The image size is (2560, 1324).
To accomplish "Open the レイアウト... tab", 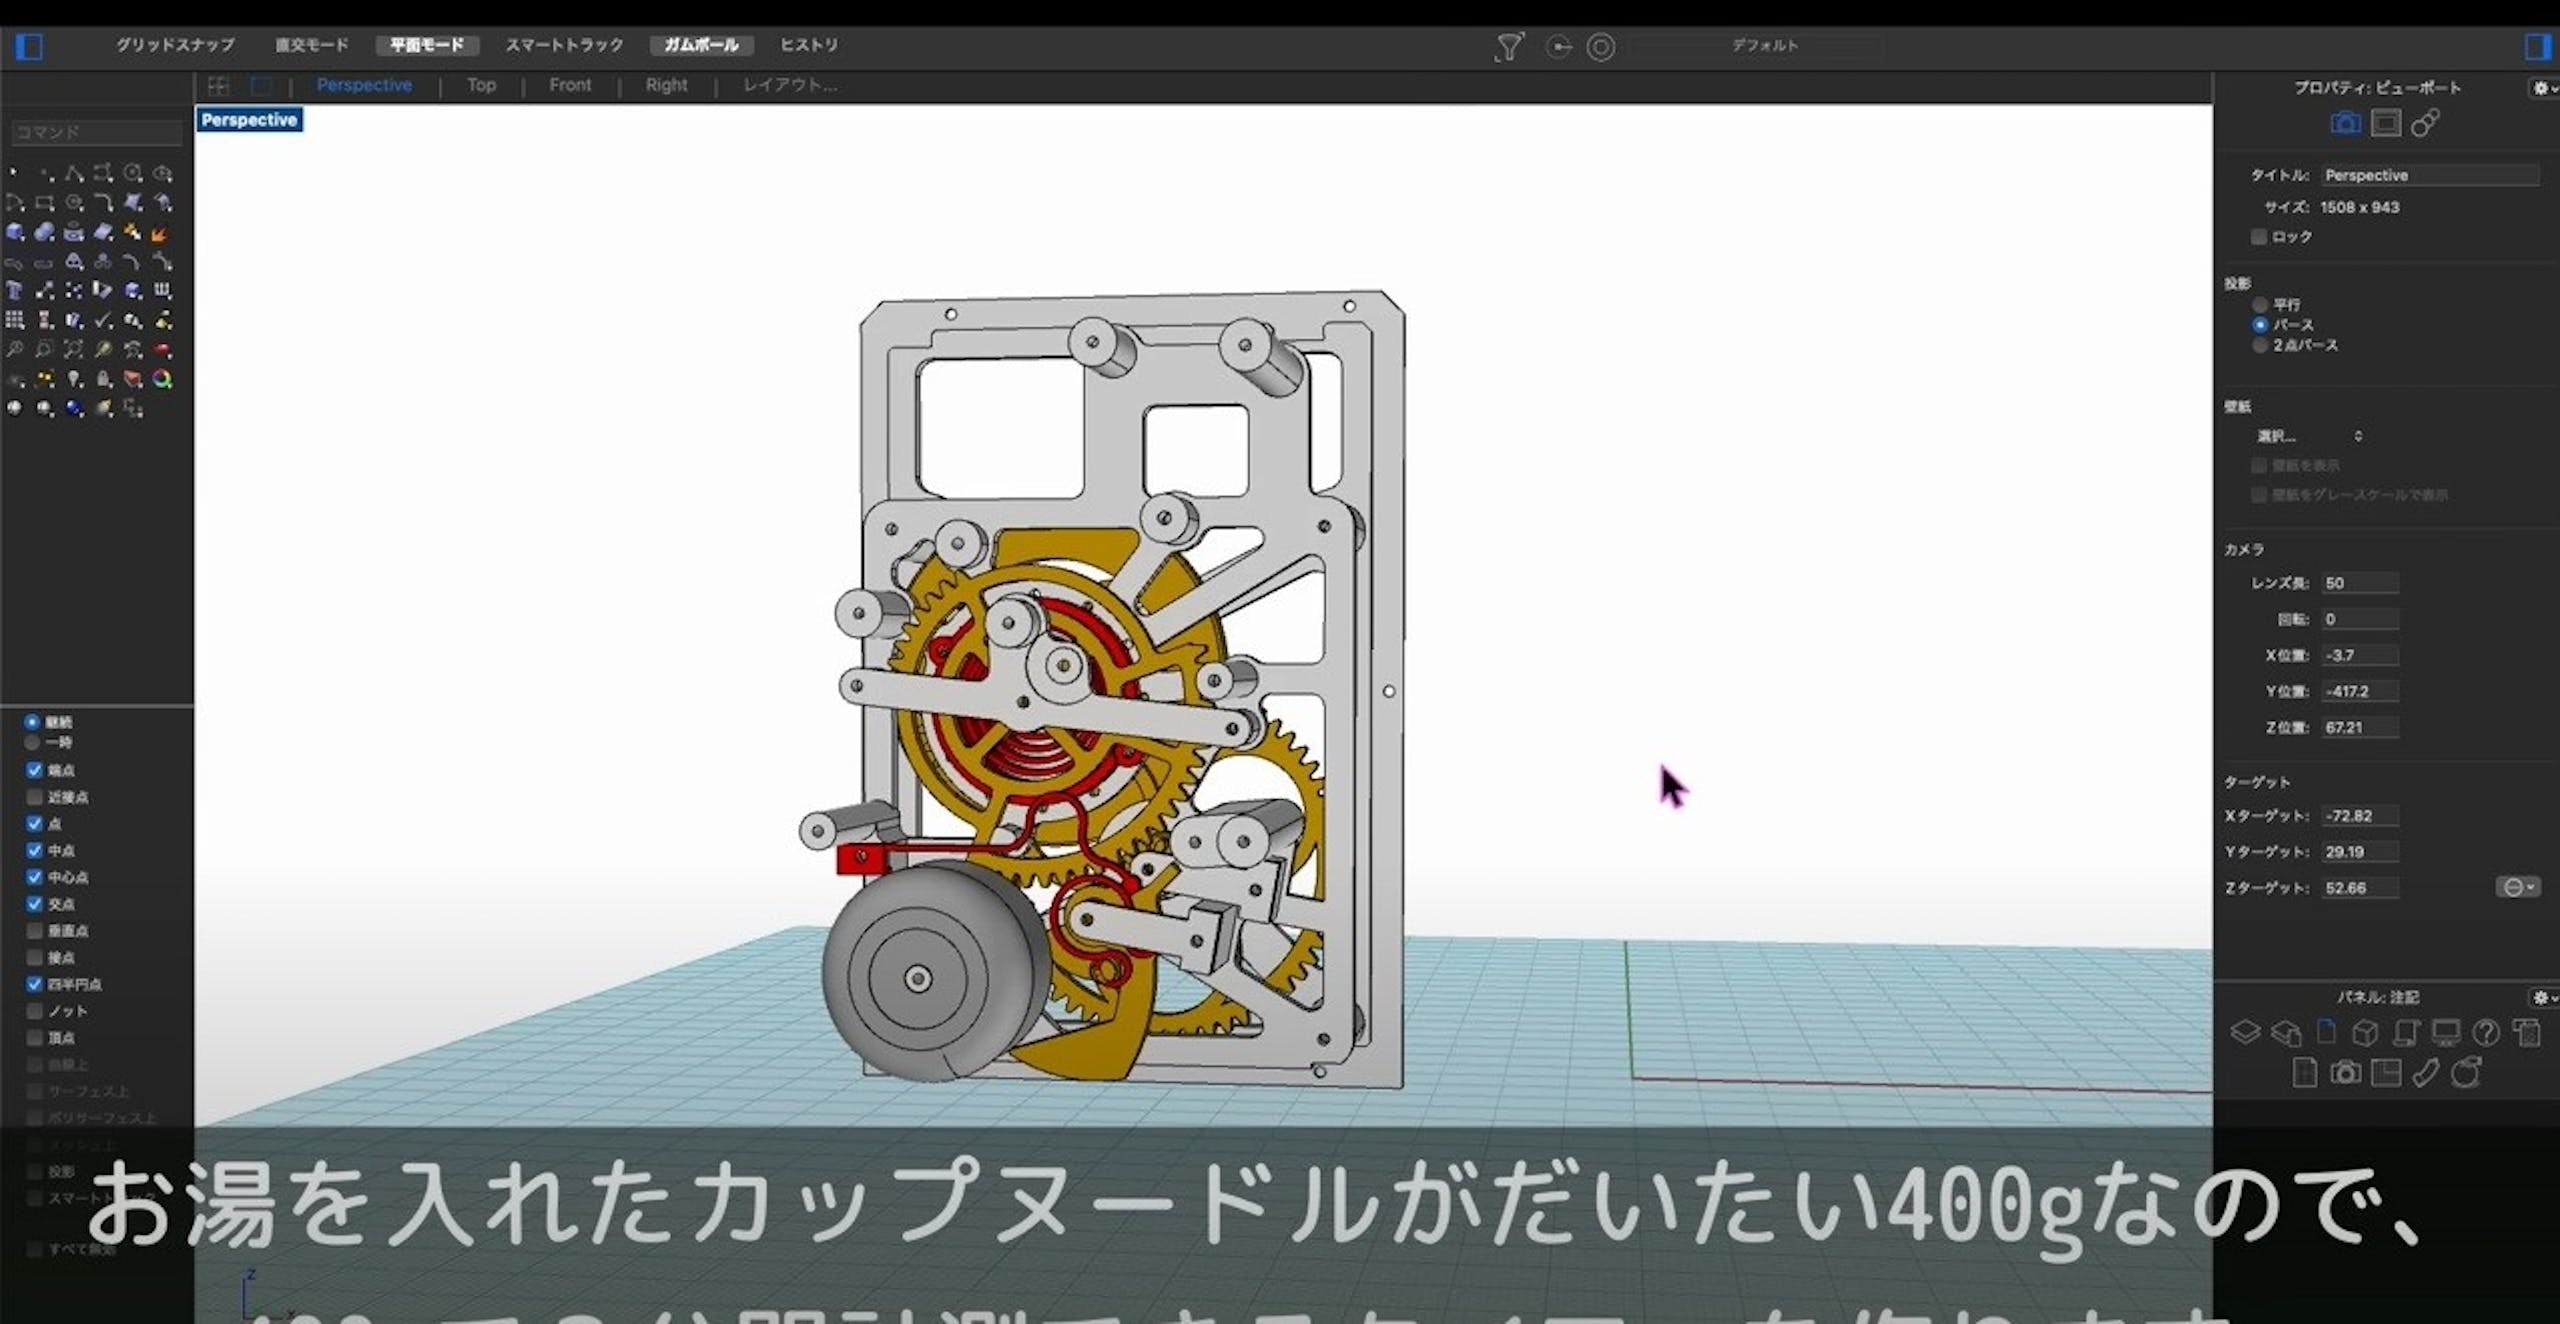I will [x=790, y=86].
